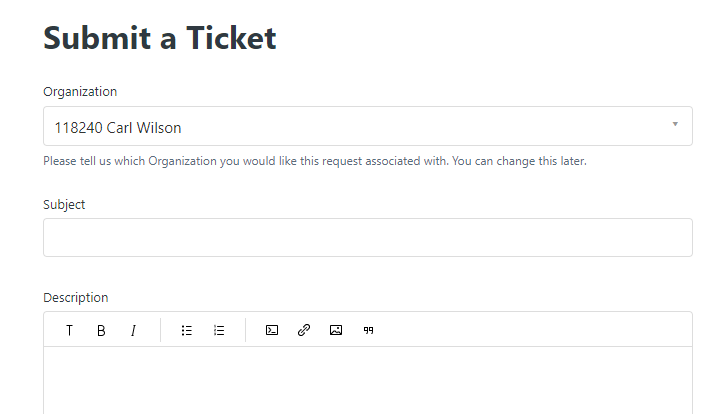The width and height of the screenshot is (718, 414).
Task: Click the Organization field label
Action: (80, 92)
